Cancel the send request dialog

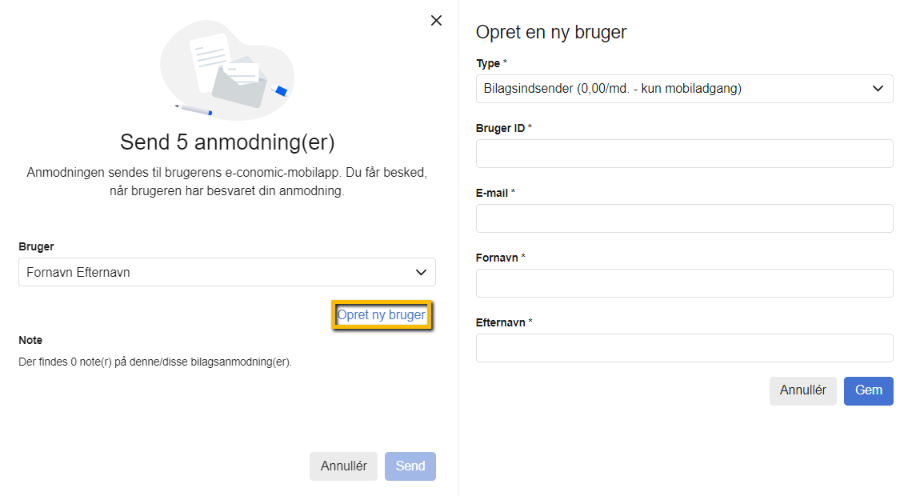tap(343, 466)
